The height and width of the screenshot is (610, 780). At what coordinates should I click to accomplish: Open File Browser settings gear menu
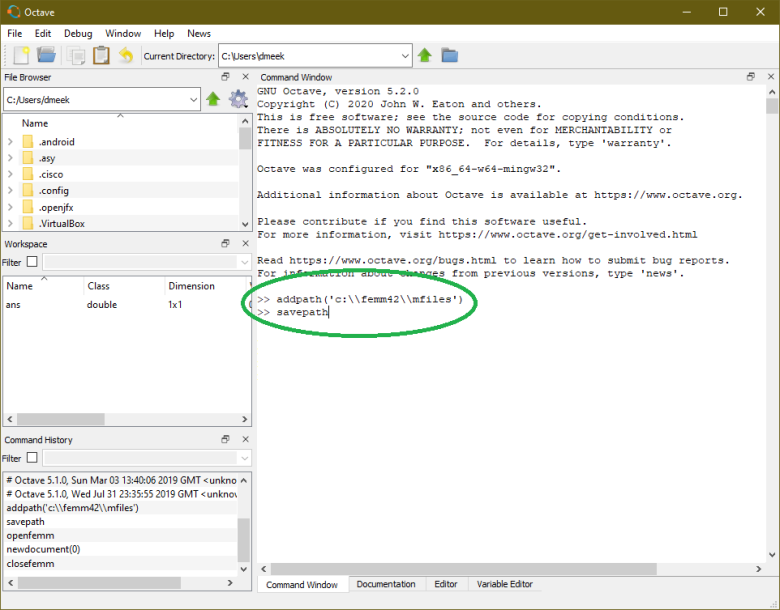pos(238,99)
